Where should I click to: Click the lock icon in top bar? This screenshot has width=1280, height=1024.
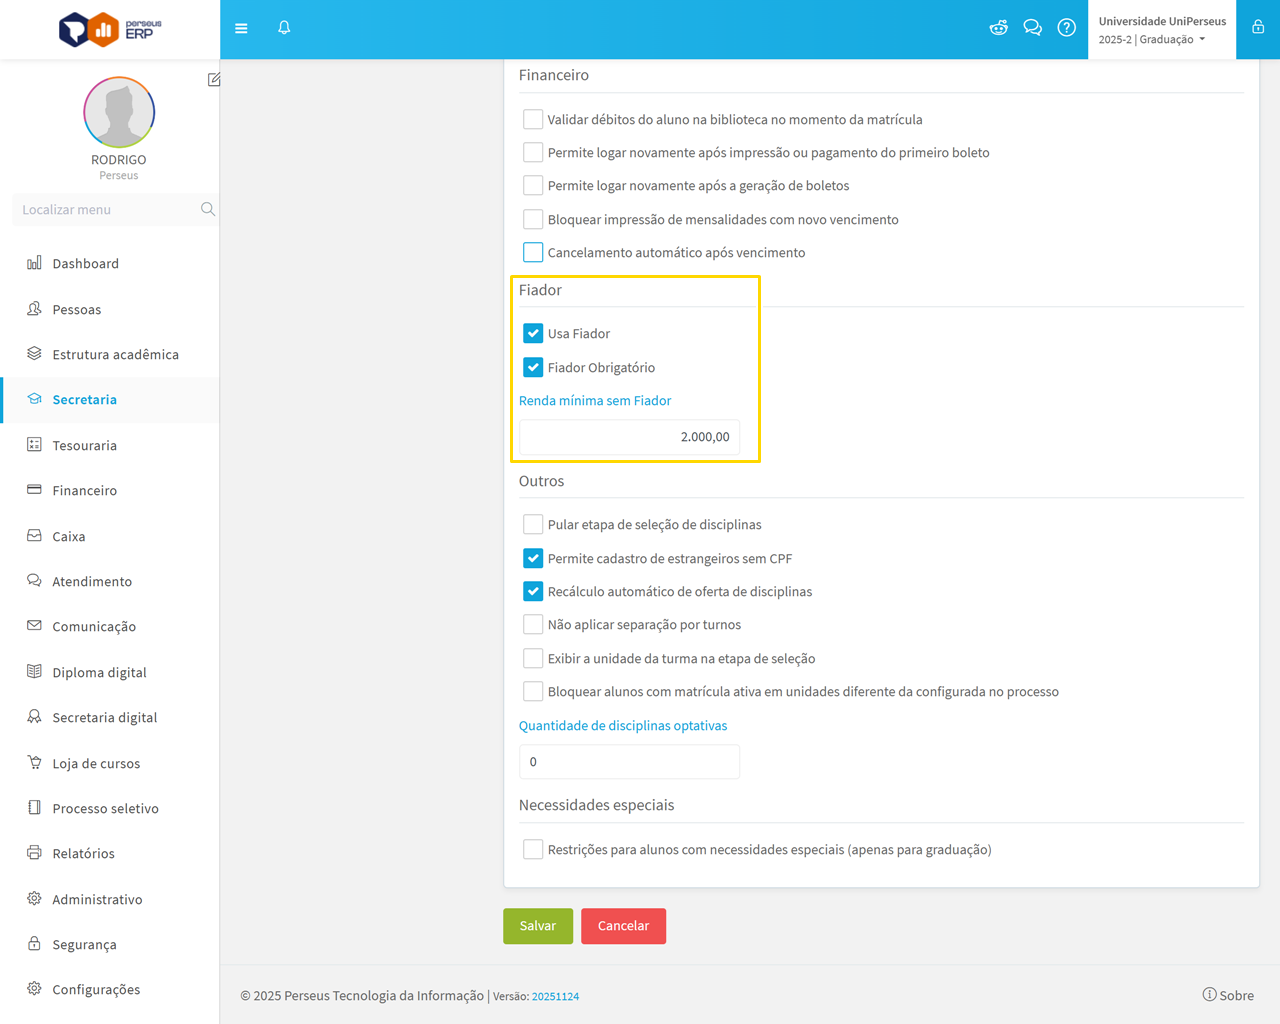click(x=1258, y=28)
